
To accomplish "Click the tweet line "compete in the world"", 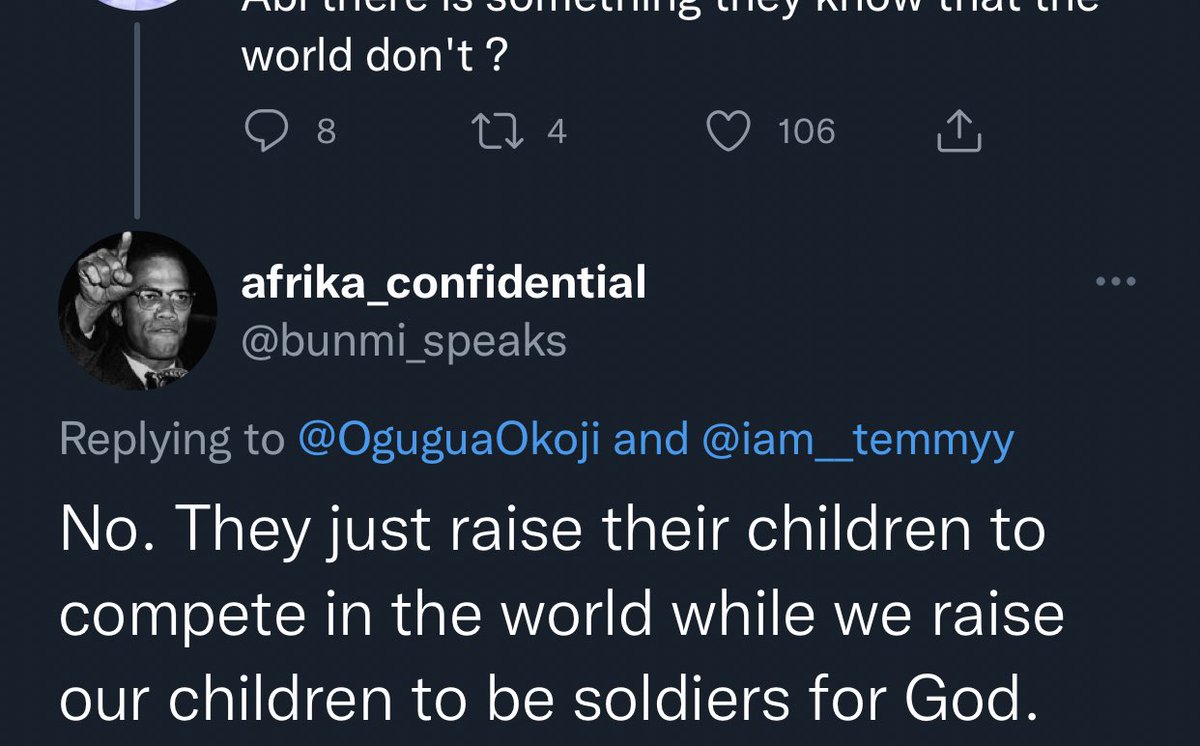I will [562, 615].
